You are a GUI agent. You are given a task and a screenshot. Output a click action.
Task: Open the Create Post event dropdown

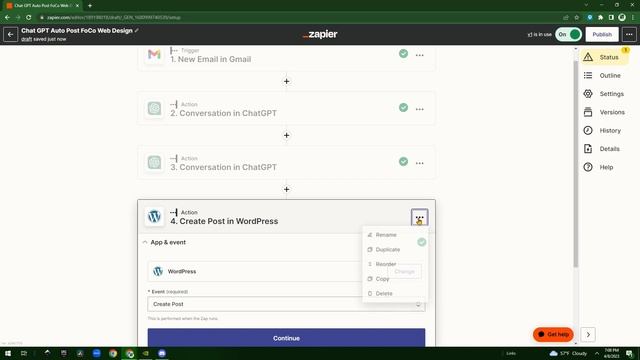pos(286,304)
